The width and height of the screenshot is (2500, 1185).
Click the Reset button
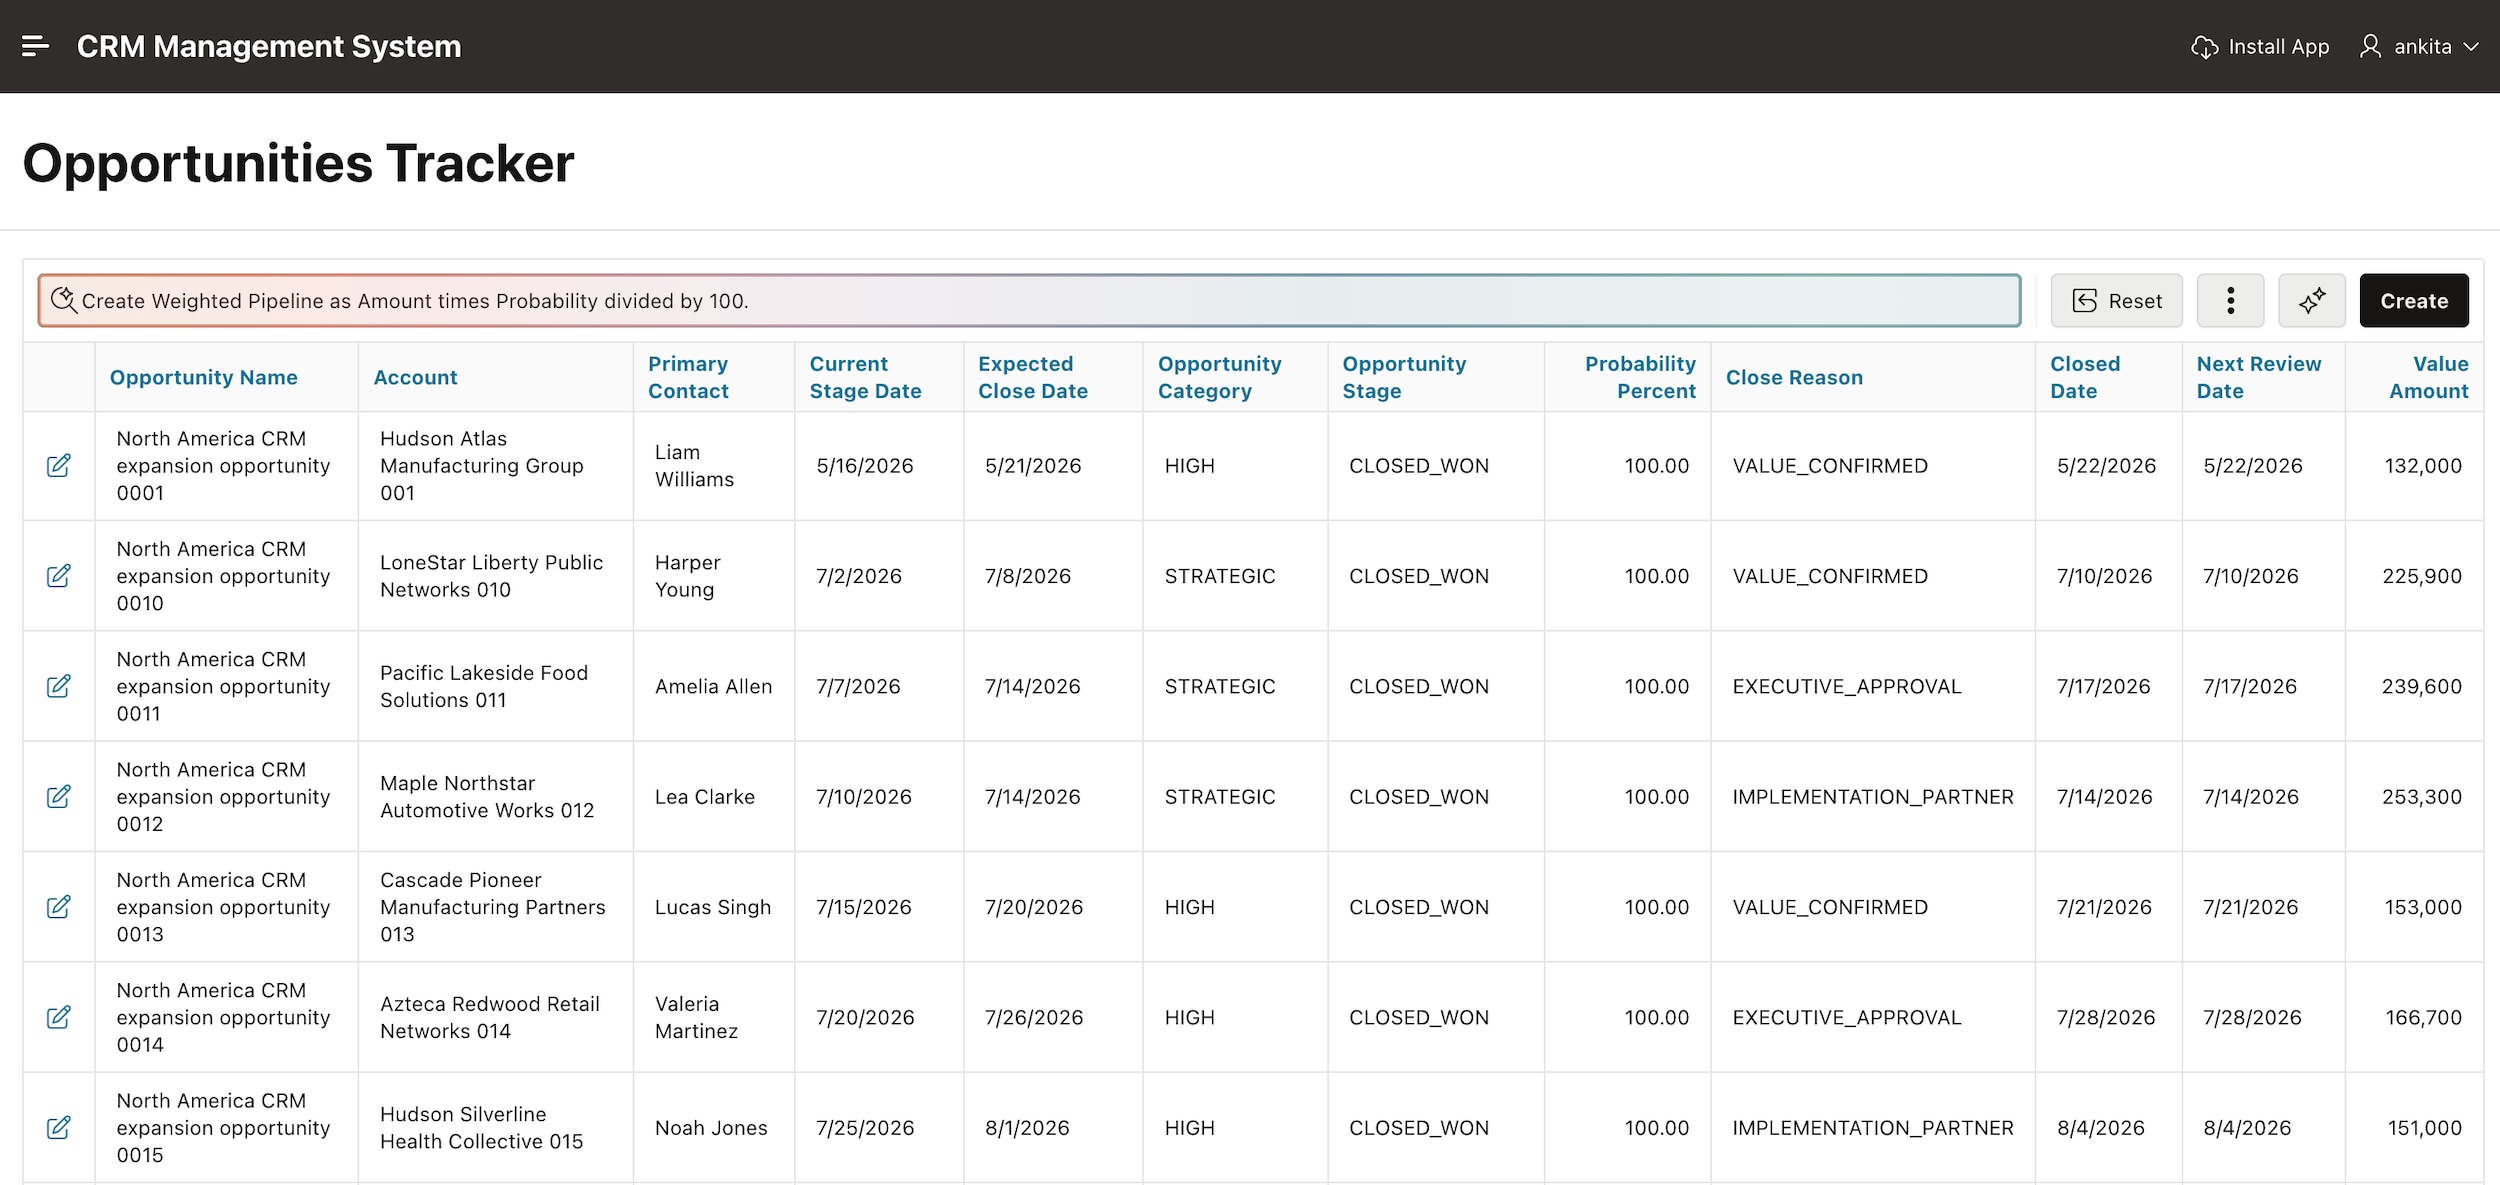(x=2116, y=301)
